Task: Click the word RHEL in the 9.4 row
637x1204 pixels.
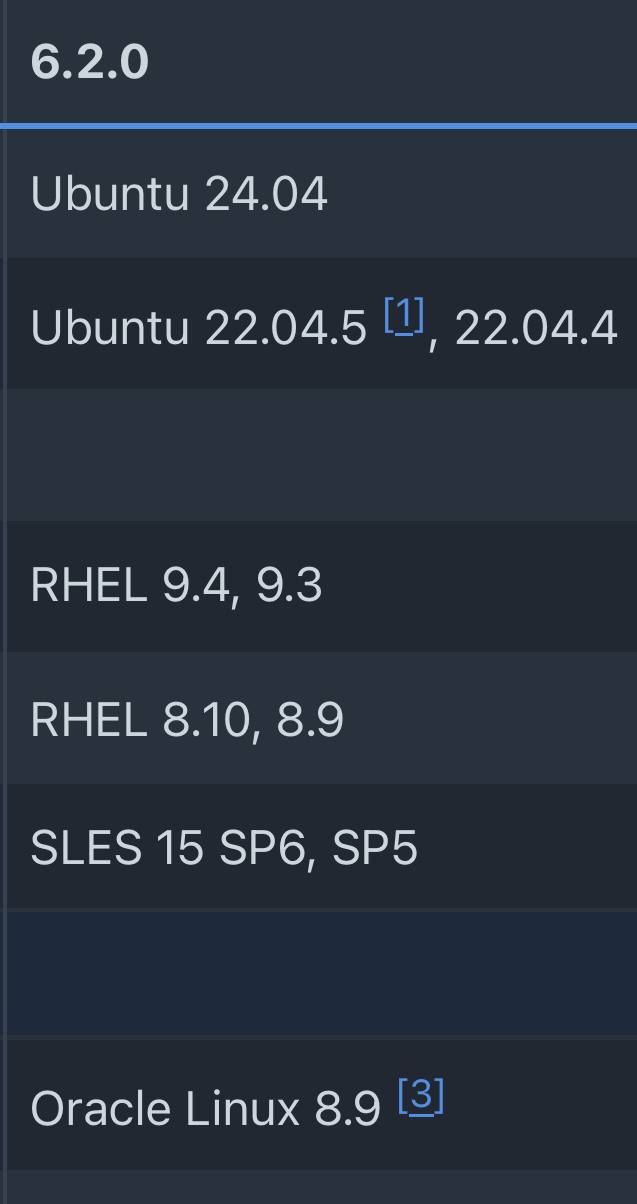Action: click(x=89, y=585)
